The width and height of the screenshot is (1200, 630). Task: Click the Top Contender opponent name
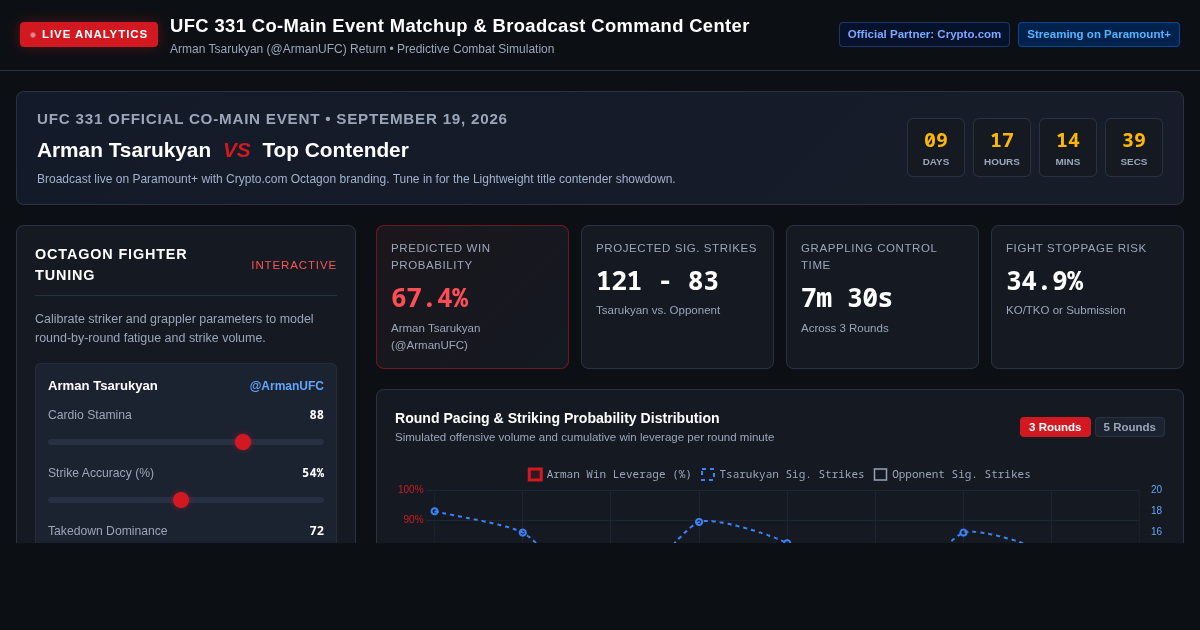335,150
